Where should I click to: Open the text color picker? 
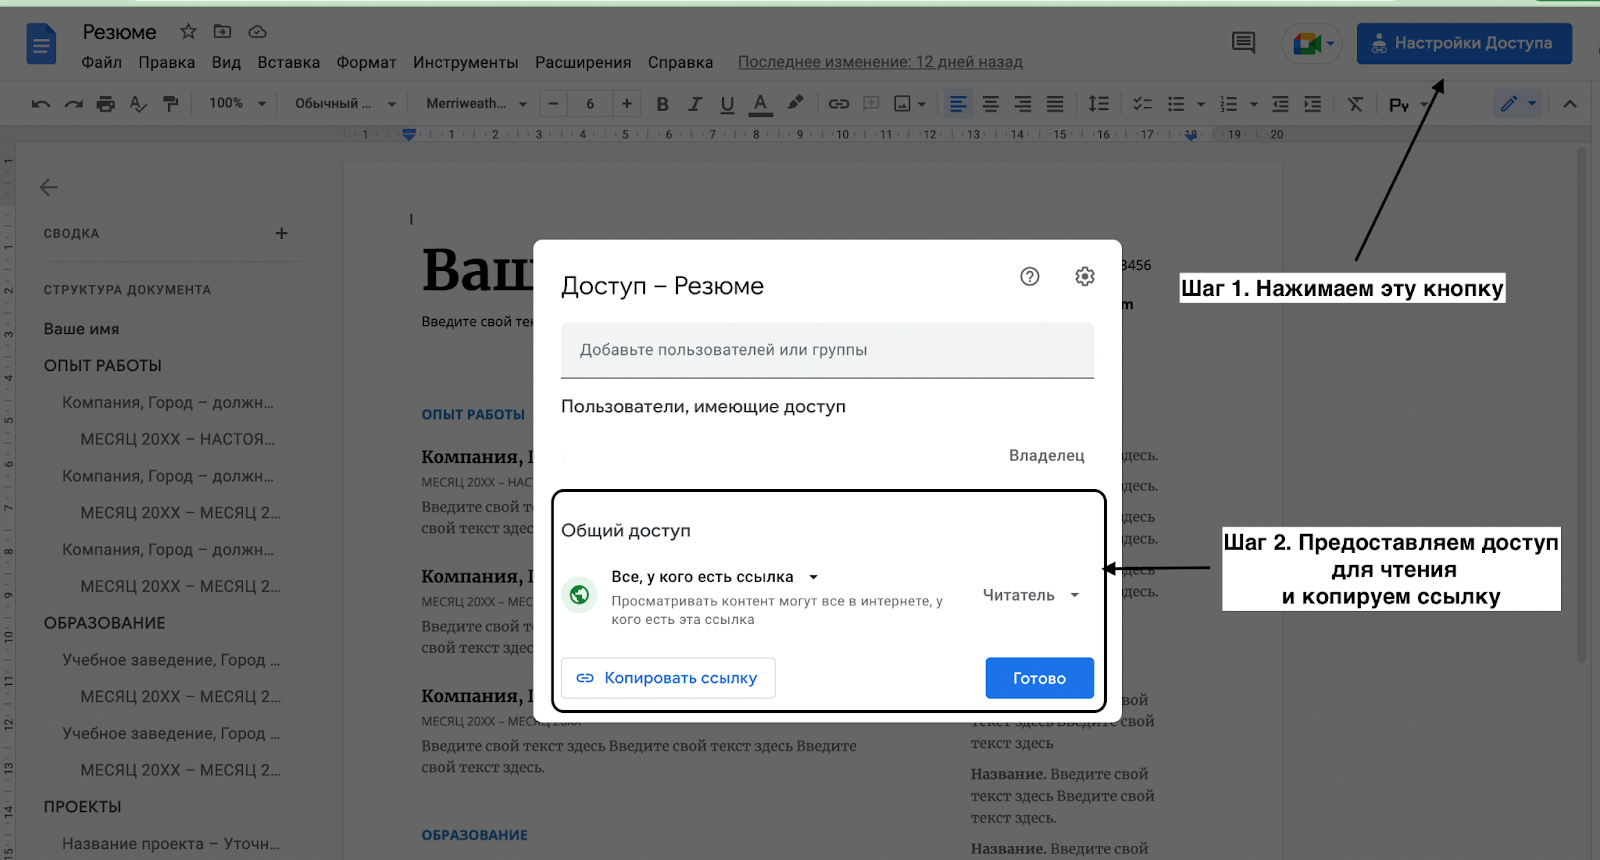pos(760,104)
